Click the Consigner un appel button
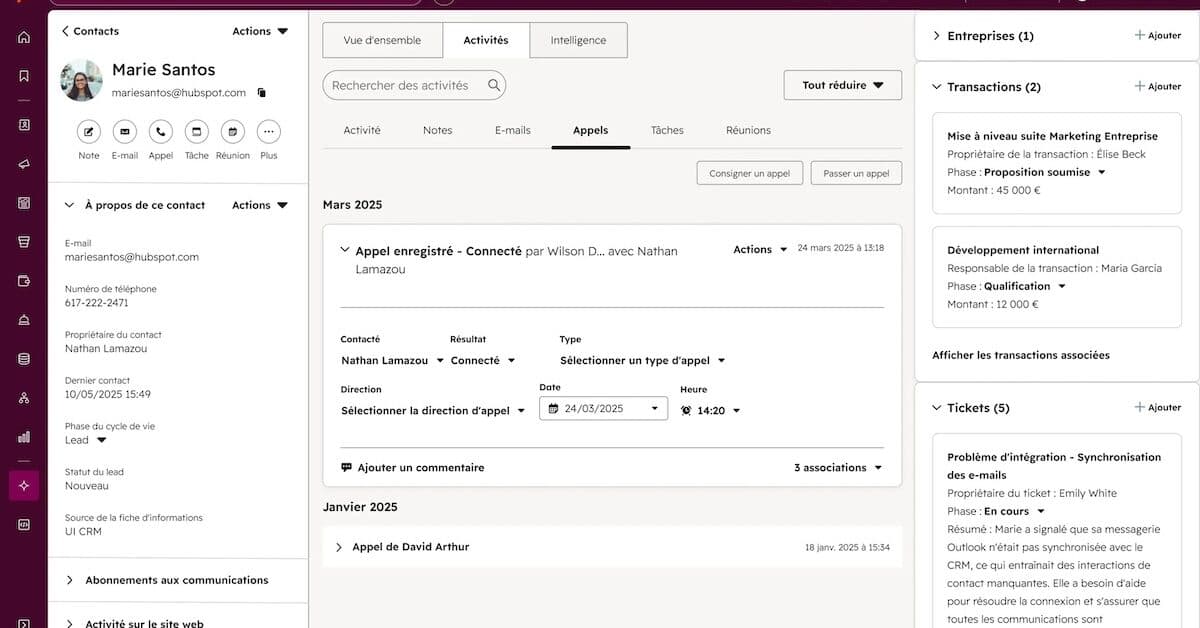Viewport: 1200px width, 628px height. [750, 173]
